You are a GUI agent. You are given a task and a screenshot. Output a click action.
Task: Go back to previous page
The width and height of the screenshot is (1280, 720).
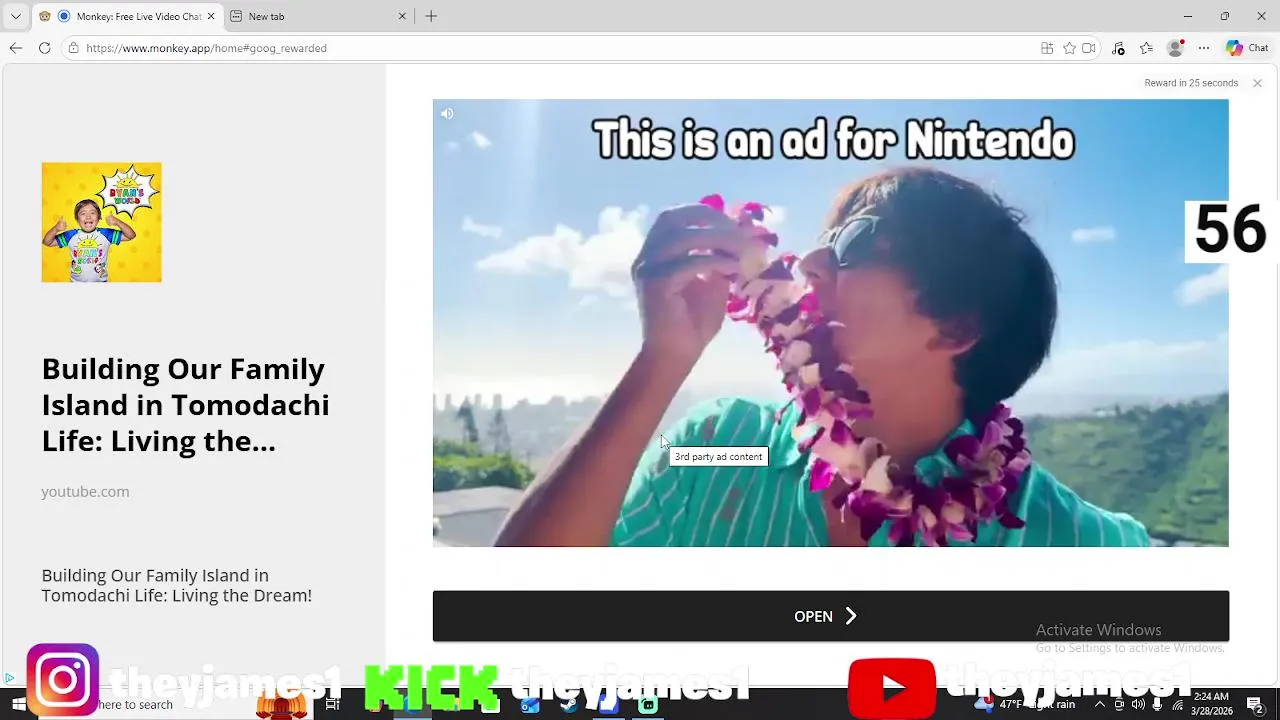(x=16, y=48)
